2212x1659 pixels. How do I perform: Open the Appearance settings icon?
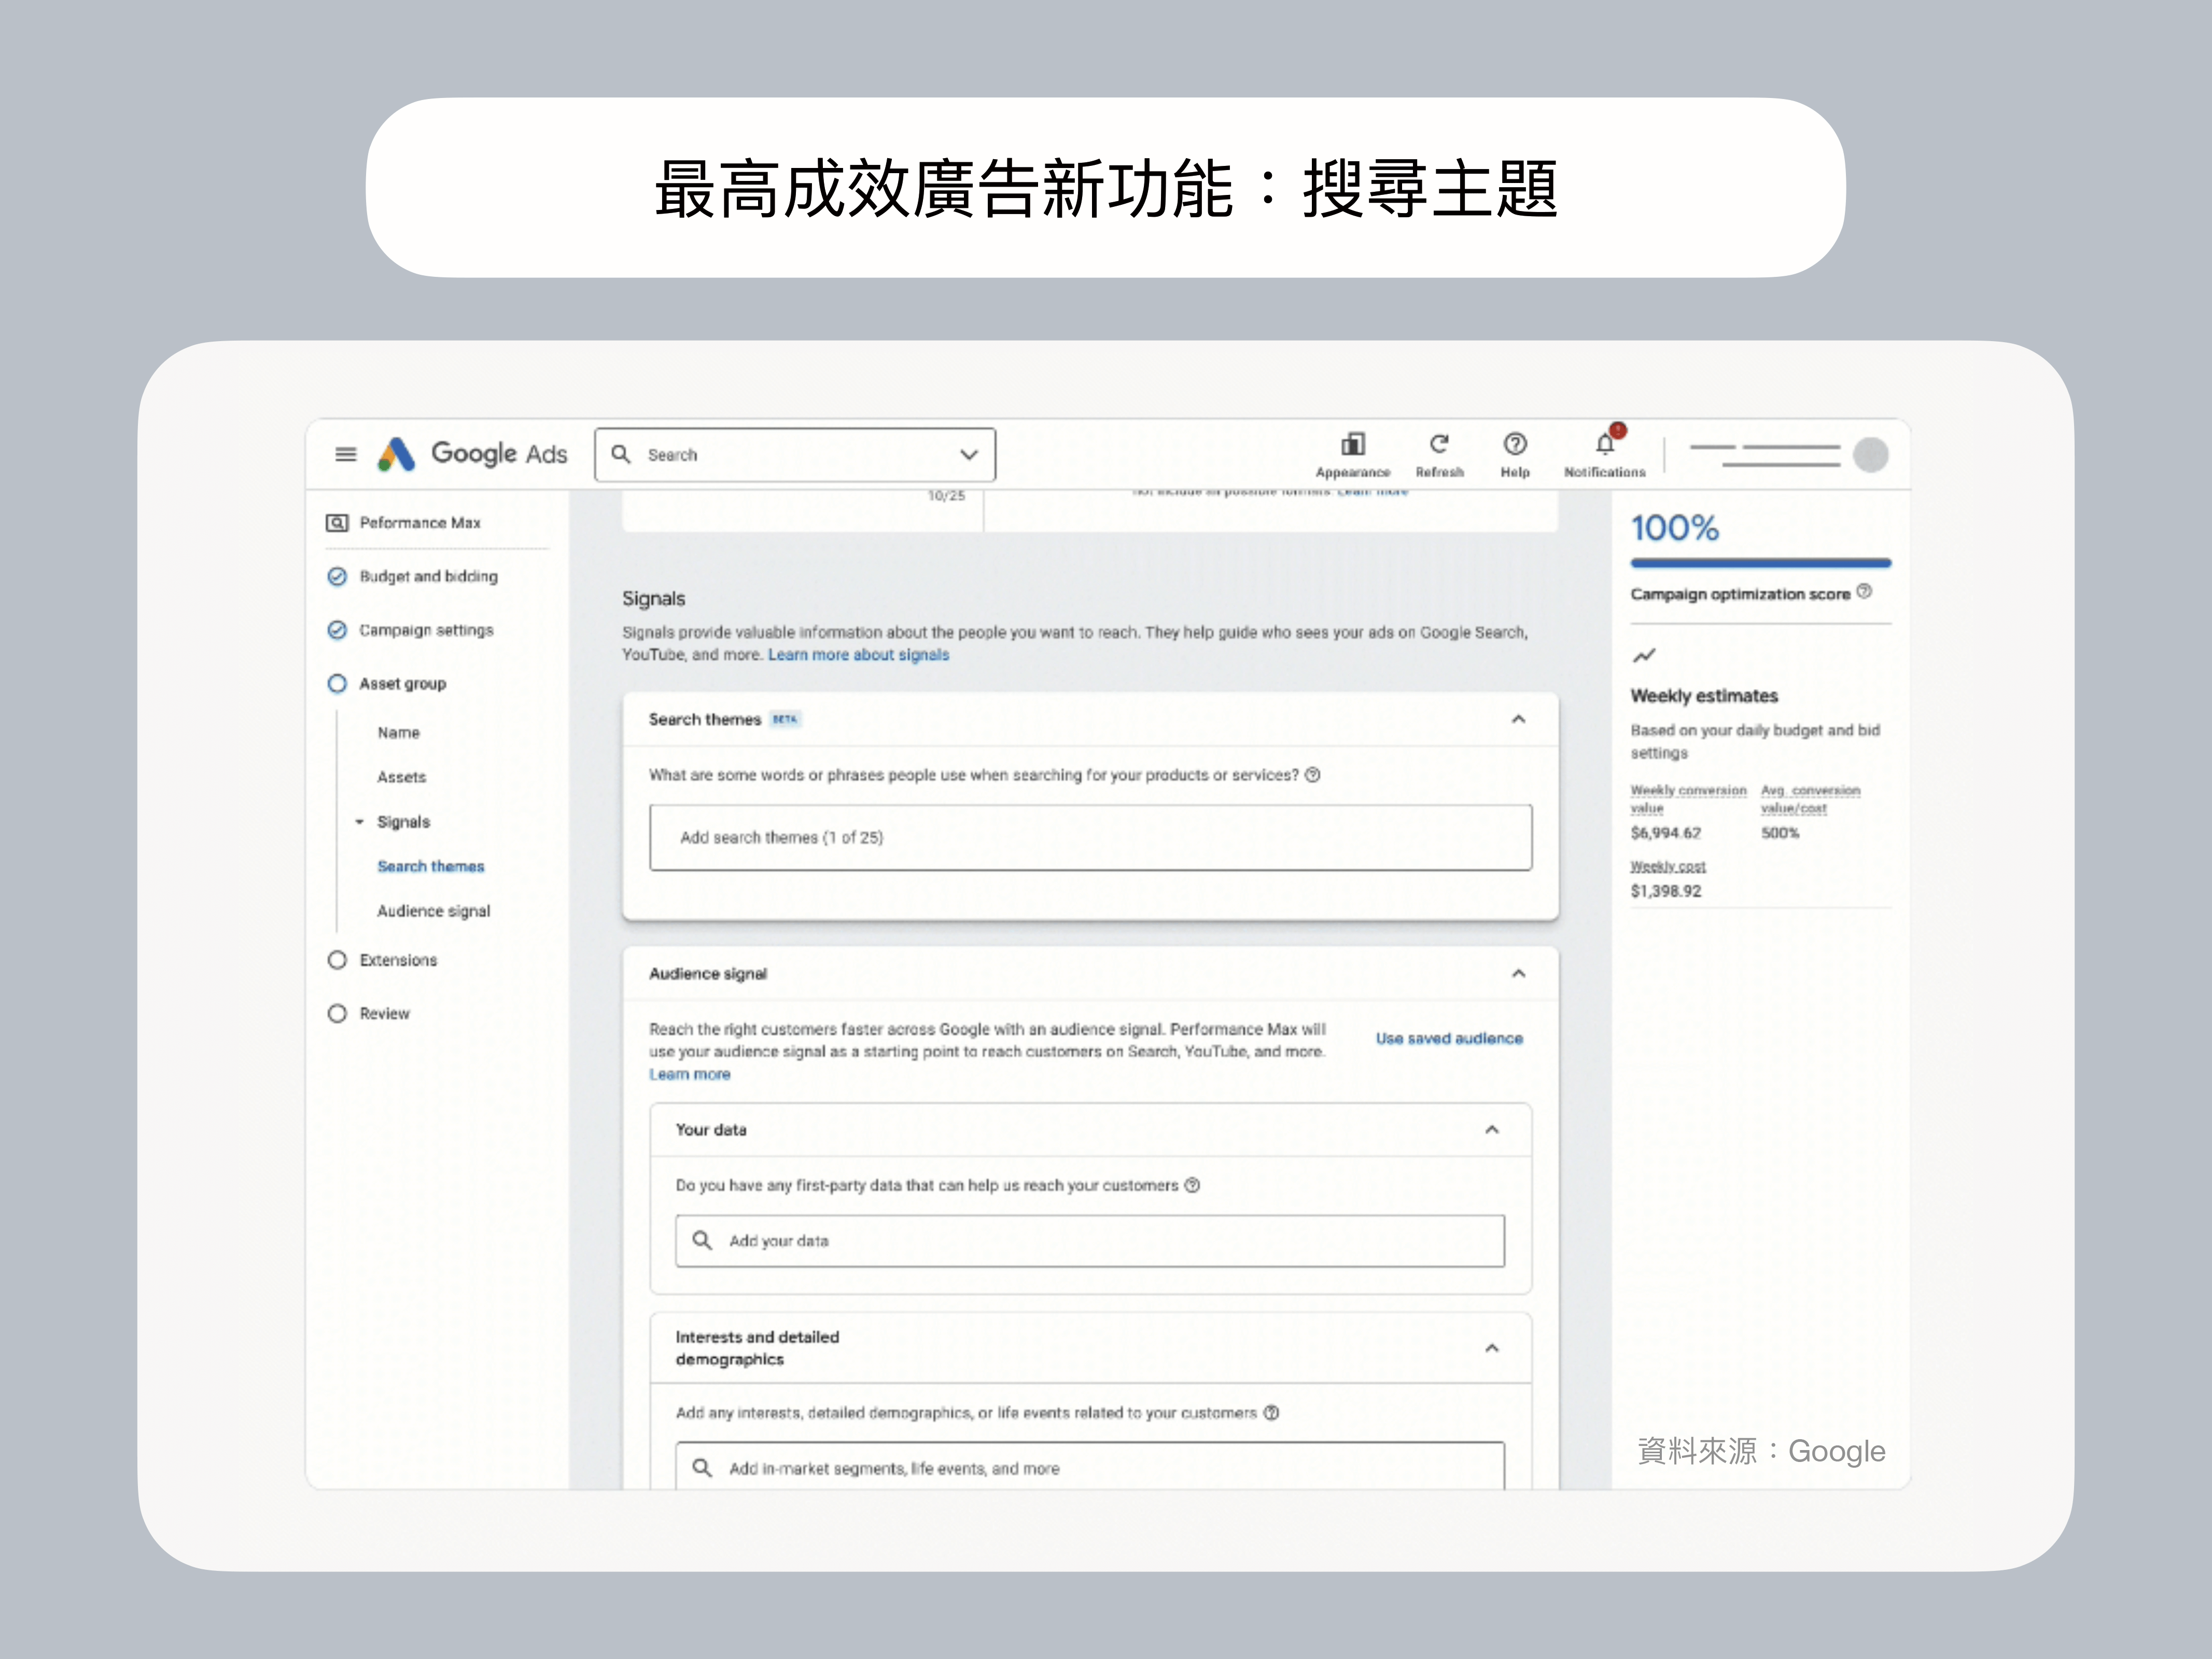pyautogui.click(x=1353, y=444)
